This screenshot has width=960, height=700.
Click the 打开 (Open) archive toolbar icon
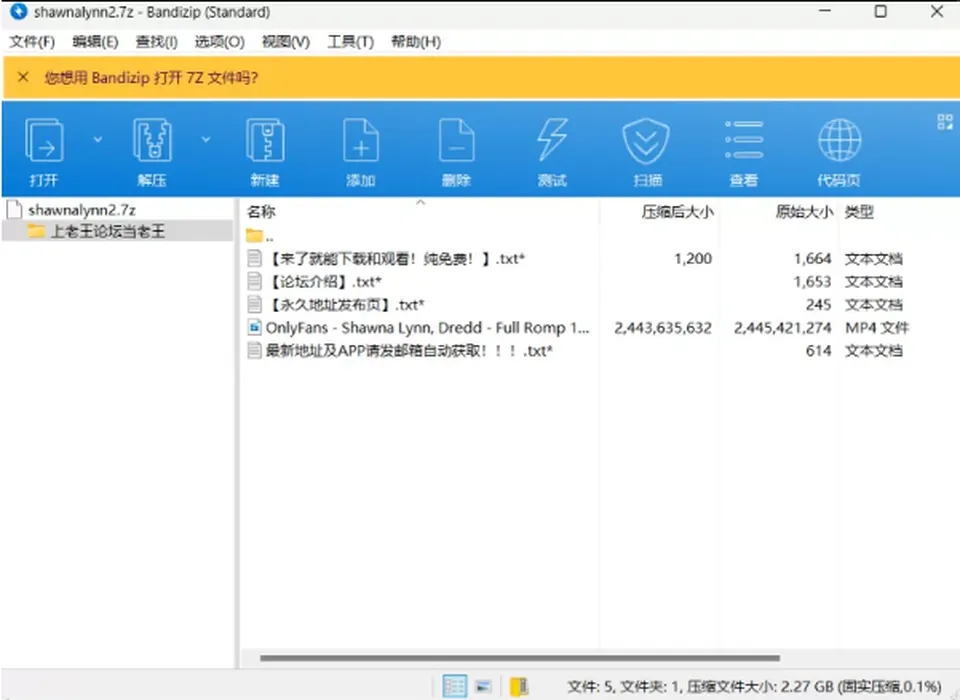click(44, 140)
